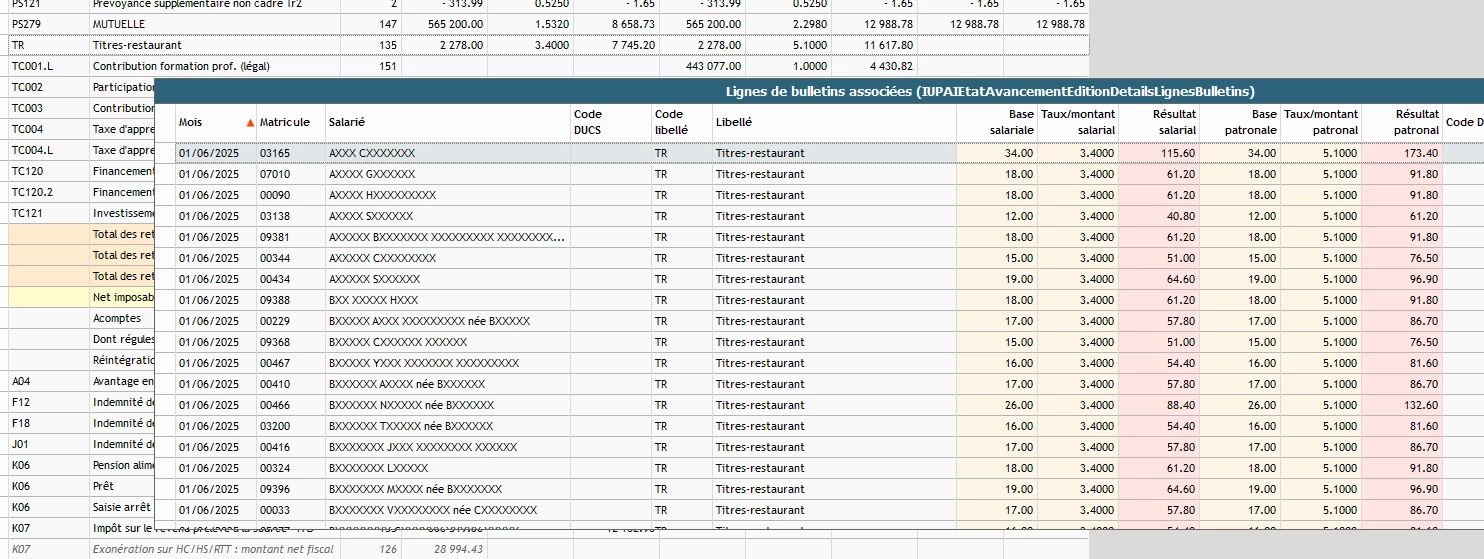Select the row for matricule 00344
Screen dimensions: 1484x559
click(819, 258)
